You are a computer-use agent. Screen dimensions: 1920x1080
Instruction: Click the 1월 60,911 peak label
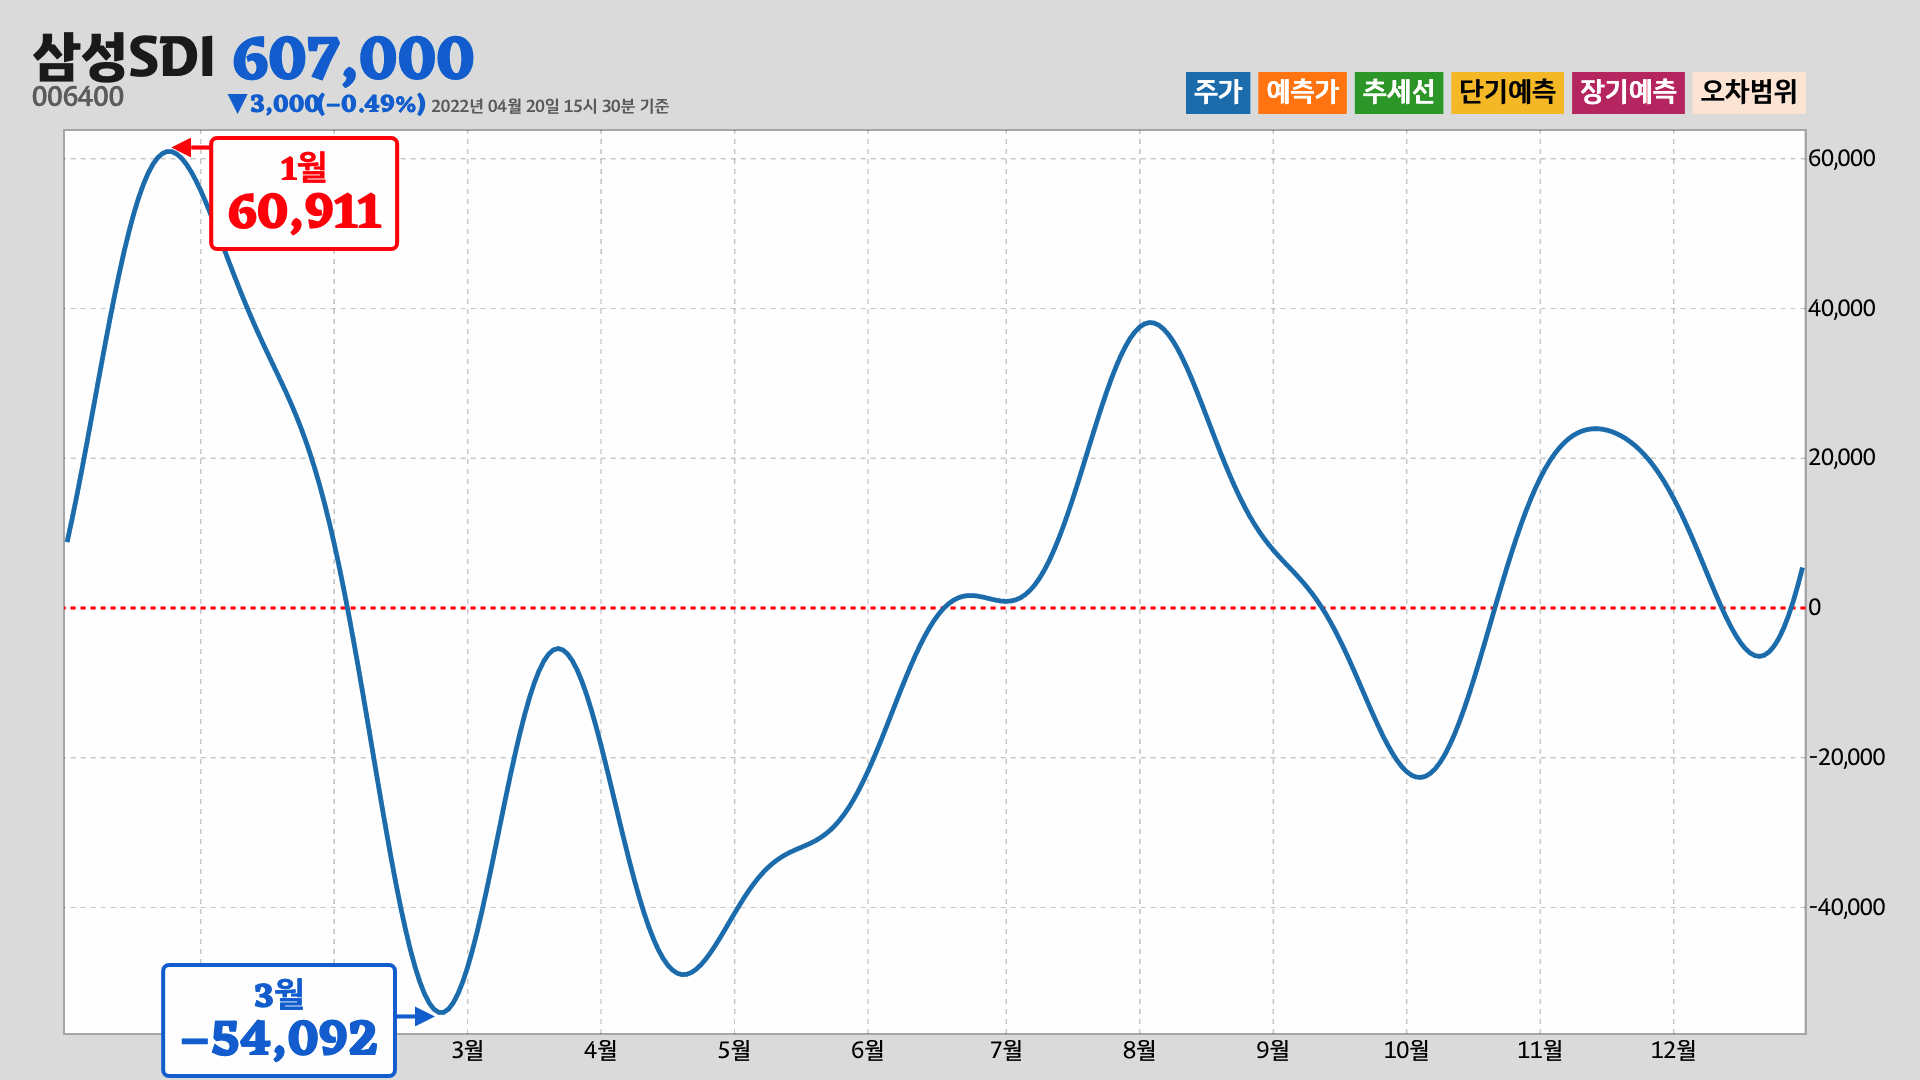click(x=304, y=194)
